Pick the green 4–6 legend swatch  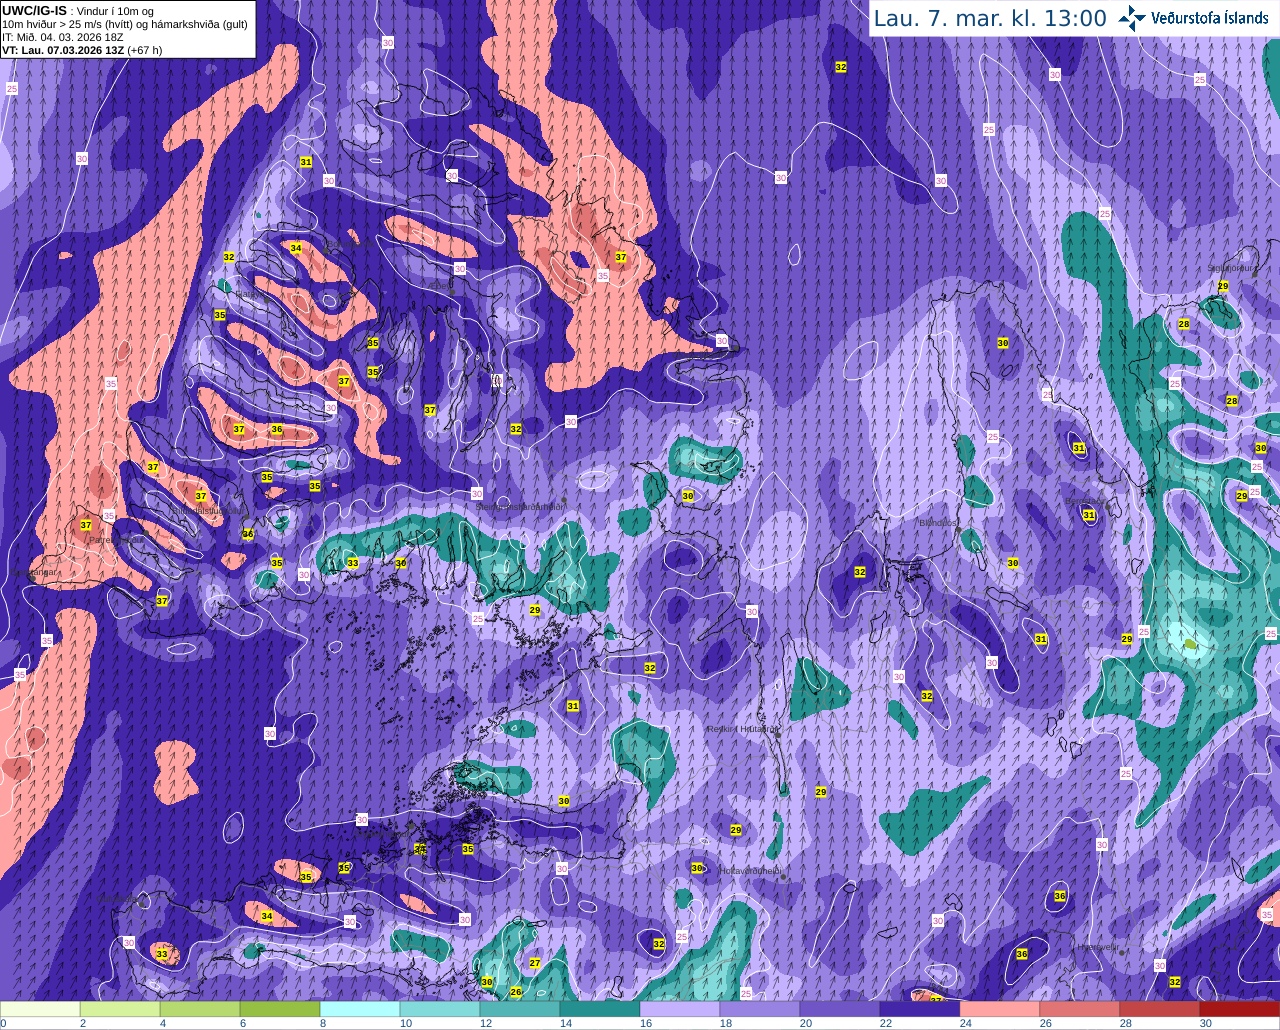click(x=200, y=1009)
